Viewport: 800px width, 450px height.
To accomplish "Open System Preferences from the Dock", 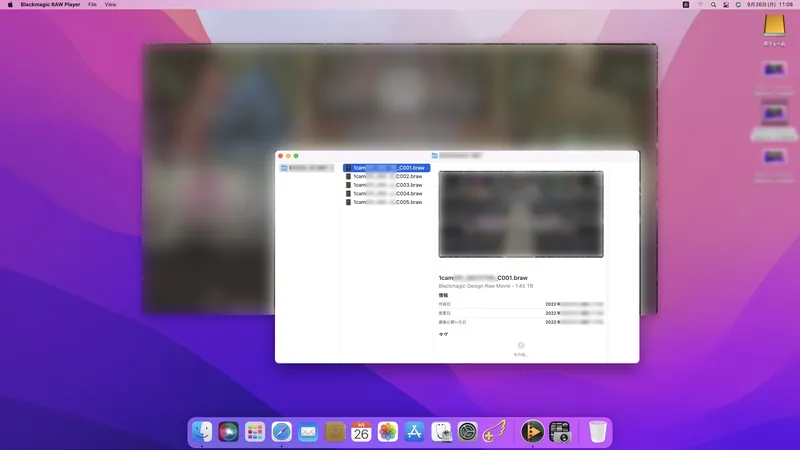I will (x=467, y=432).
